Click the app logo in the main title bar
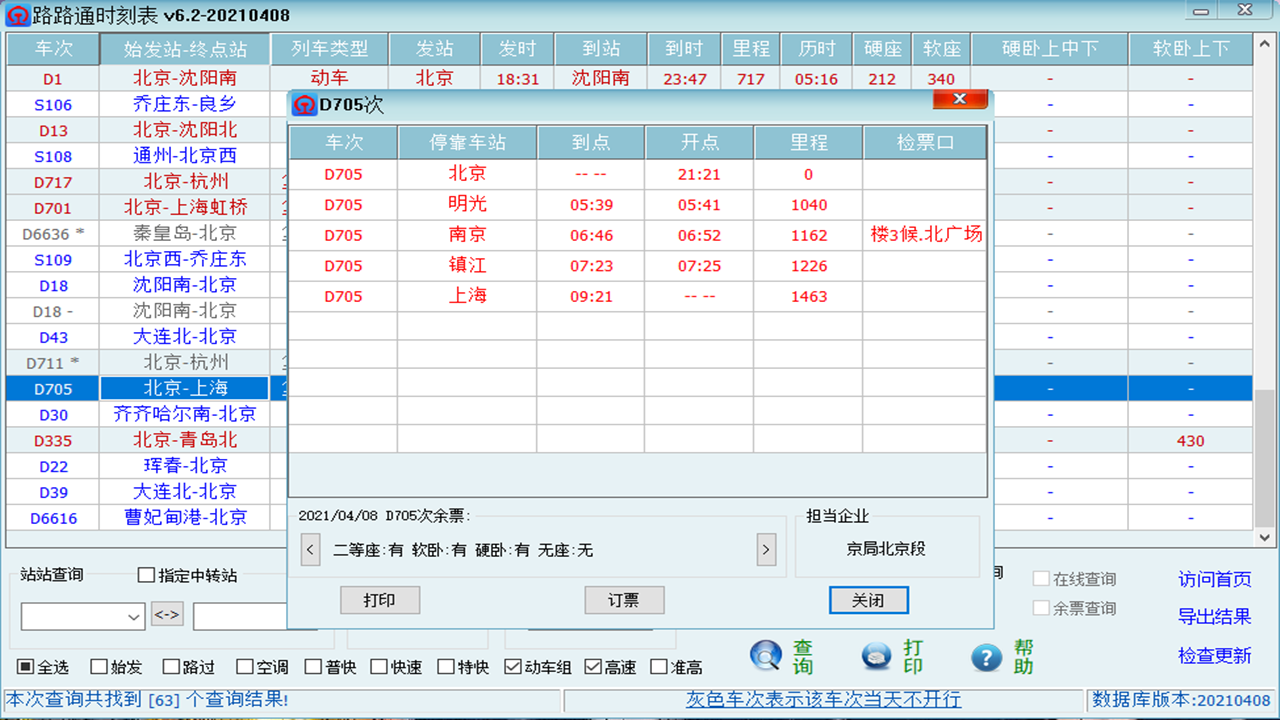 tap(17, 14)
